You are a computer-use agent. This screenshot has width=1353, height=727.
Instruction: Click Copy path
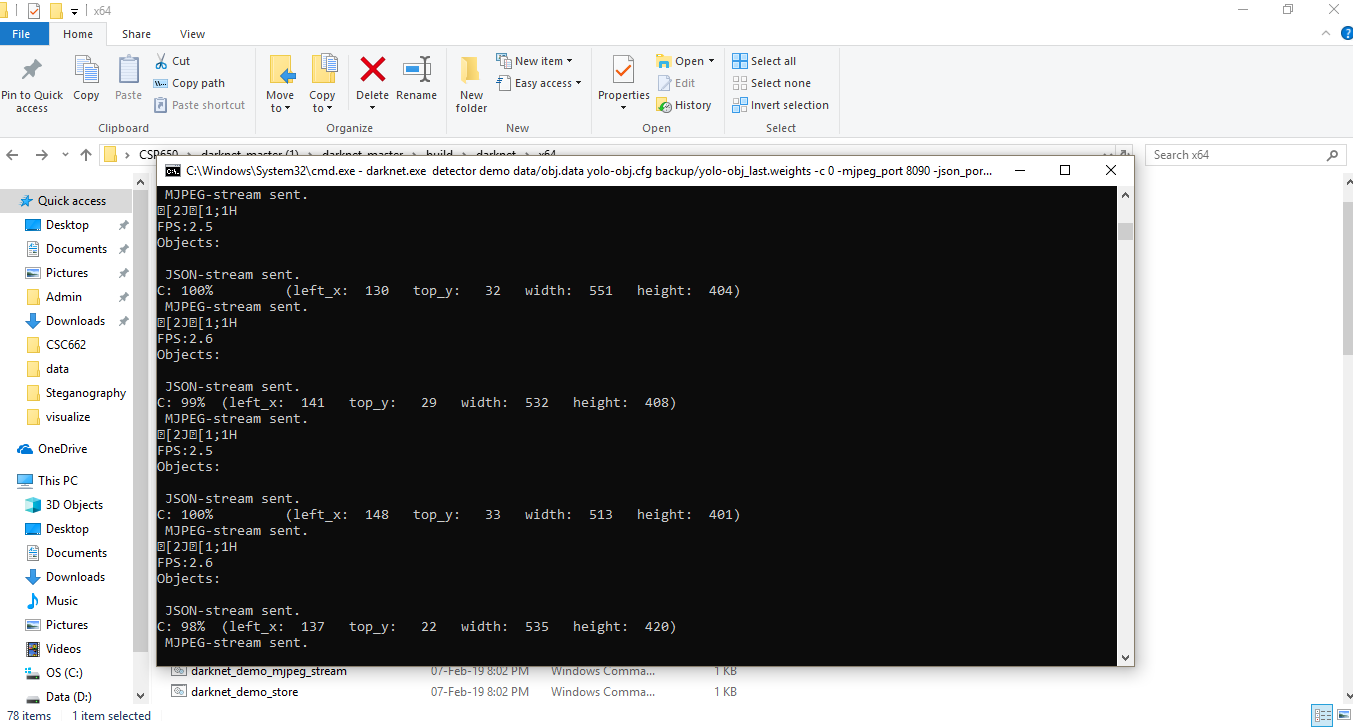(189, 83)
